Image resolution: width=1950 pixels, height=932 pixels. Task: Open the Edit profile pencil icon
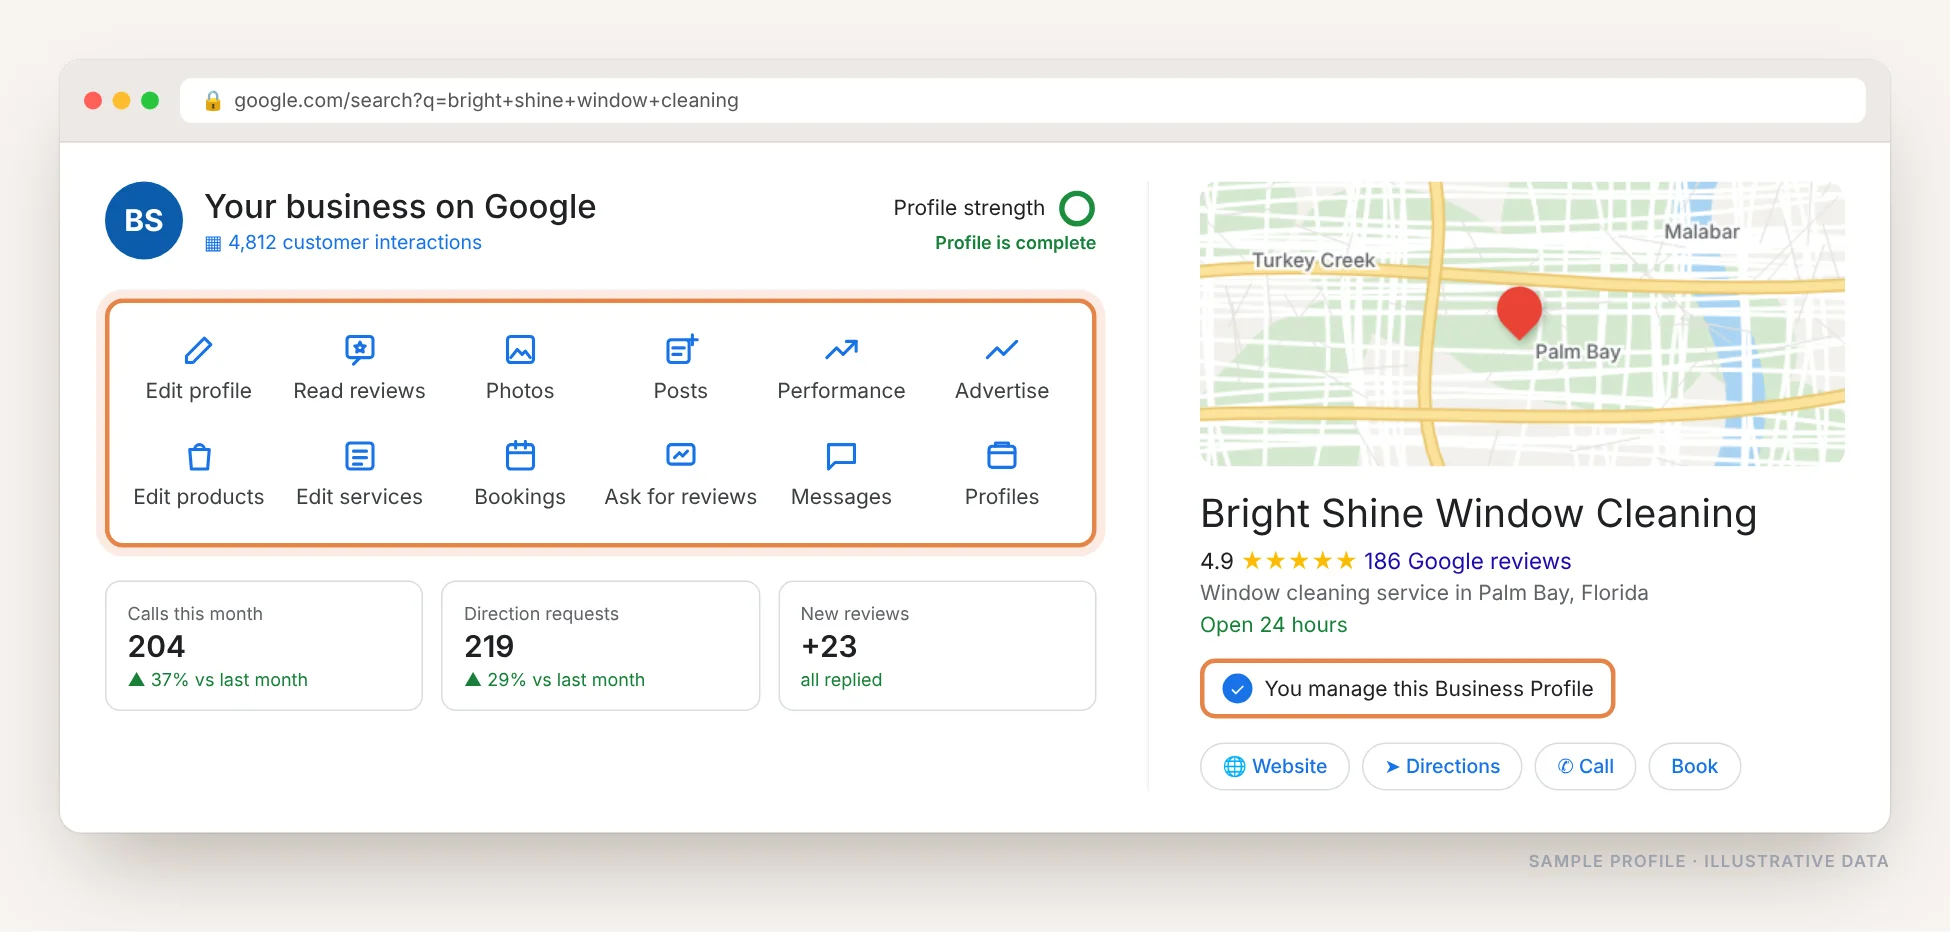(x=198, y=350)
